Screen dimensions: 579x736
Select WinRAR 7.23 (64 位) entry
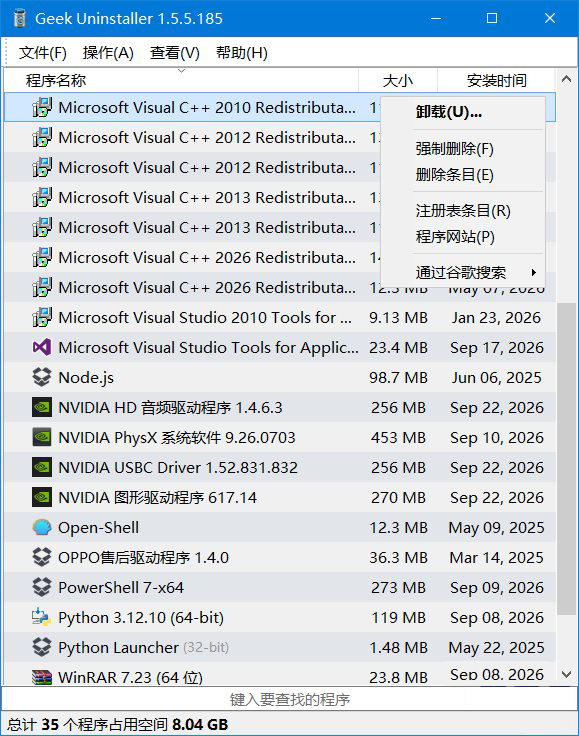[280, 675]
